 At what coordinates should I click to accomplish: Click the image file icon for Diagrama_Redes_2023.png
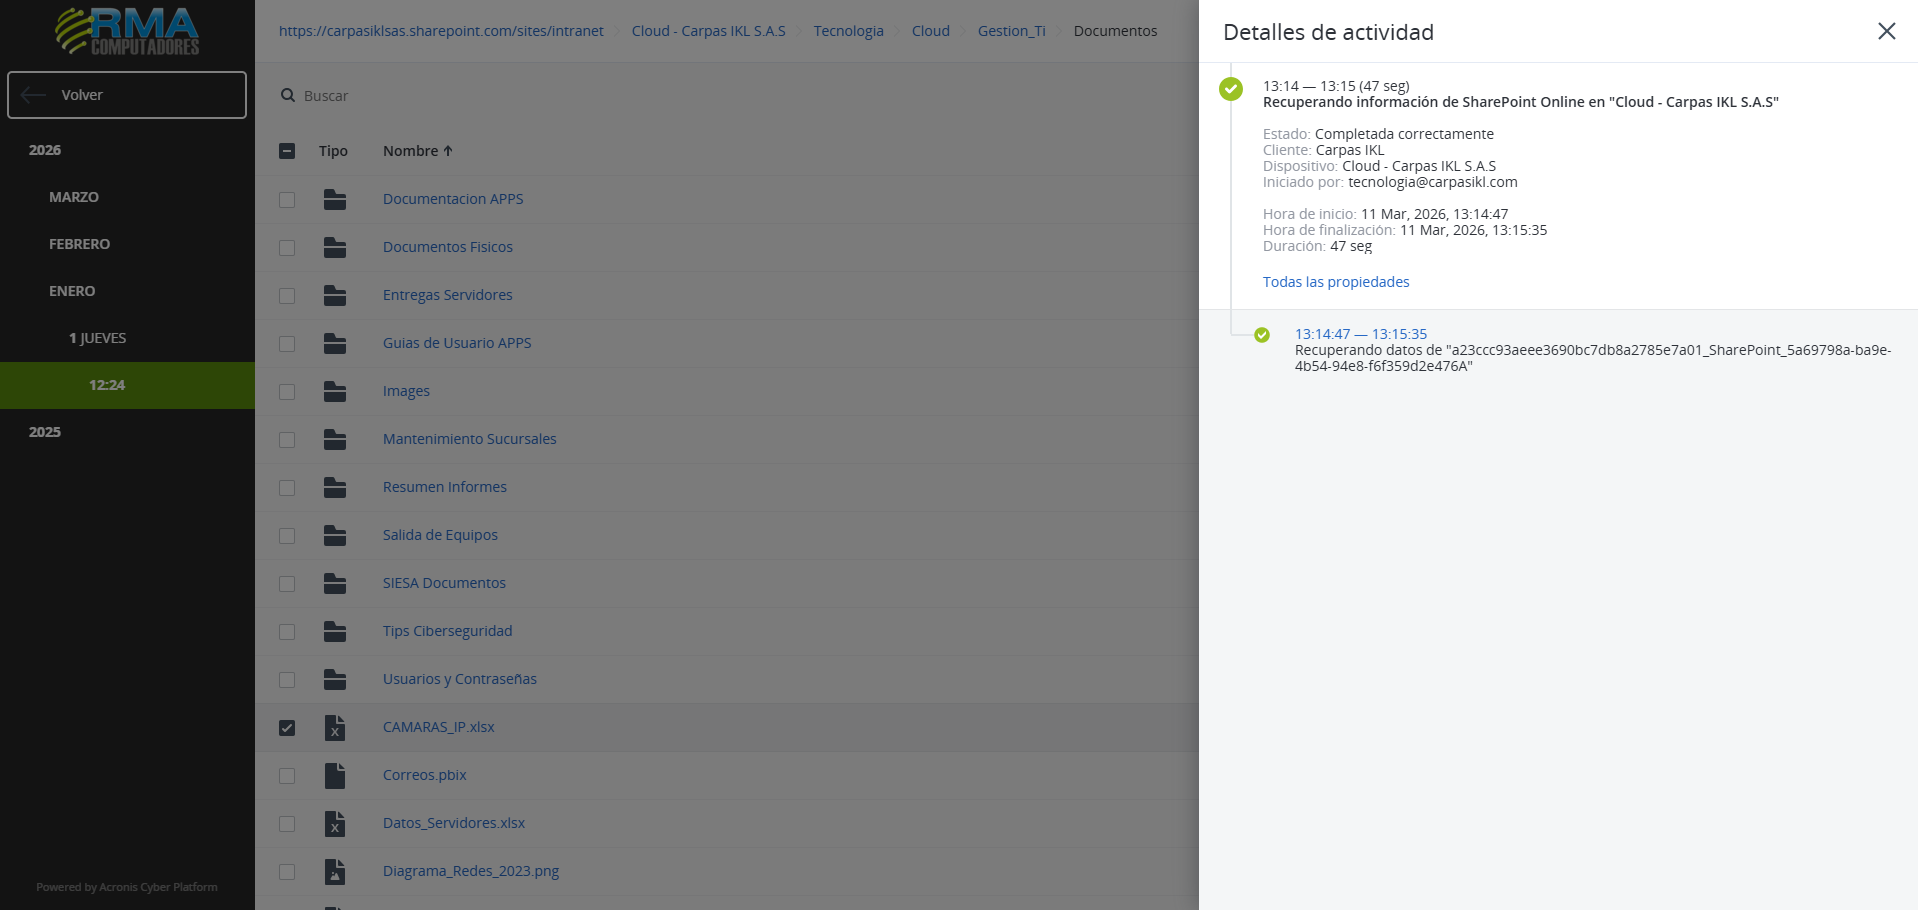coord(335,871)
